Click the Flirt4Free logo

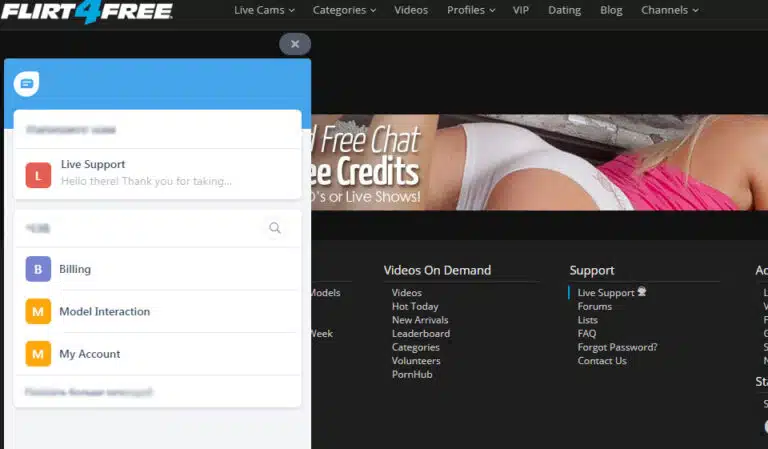pyautogui.click(x=87, y=11)
